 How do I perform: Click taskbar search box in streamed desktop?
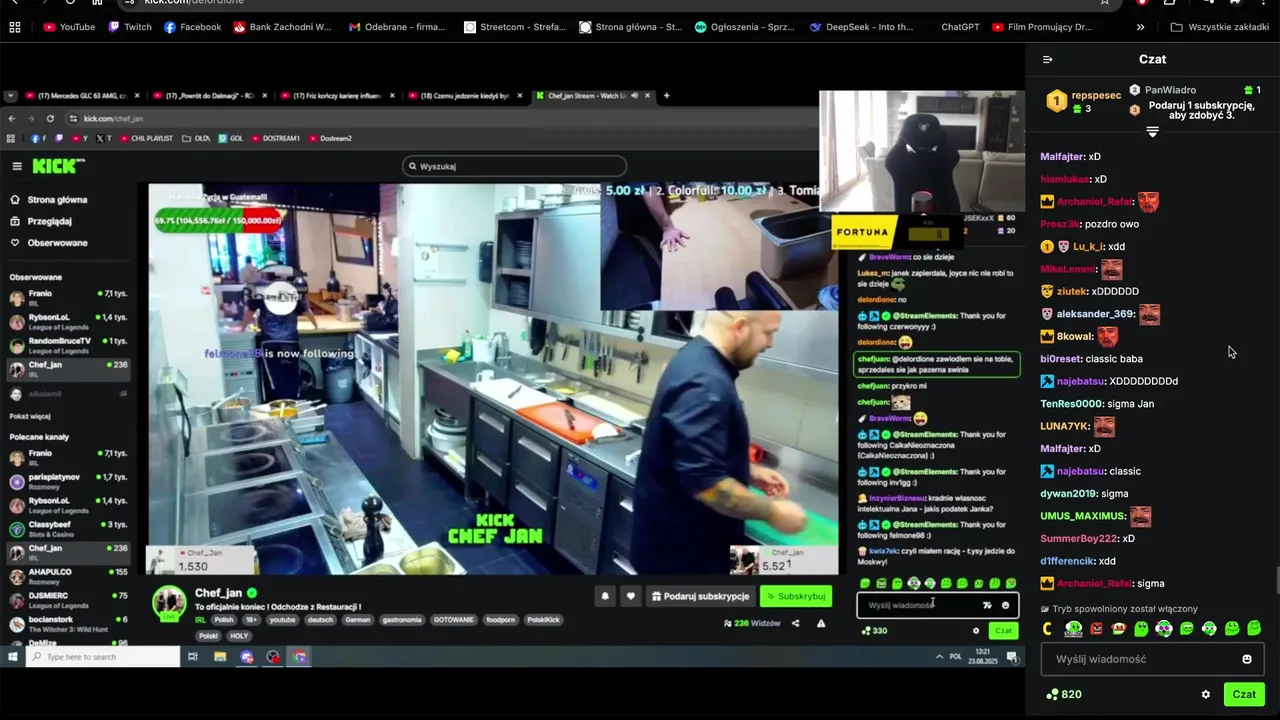(x=103, y=657)
